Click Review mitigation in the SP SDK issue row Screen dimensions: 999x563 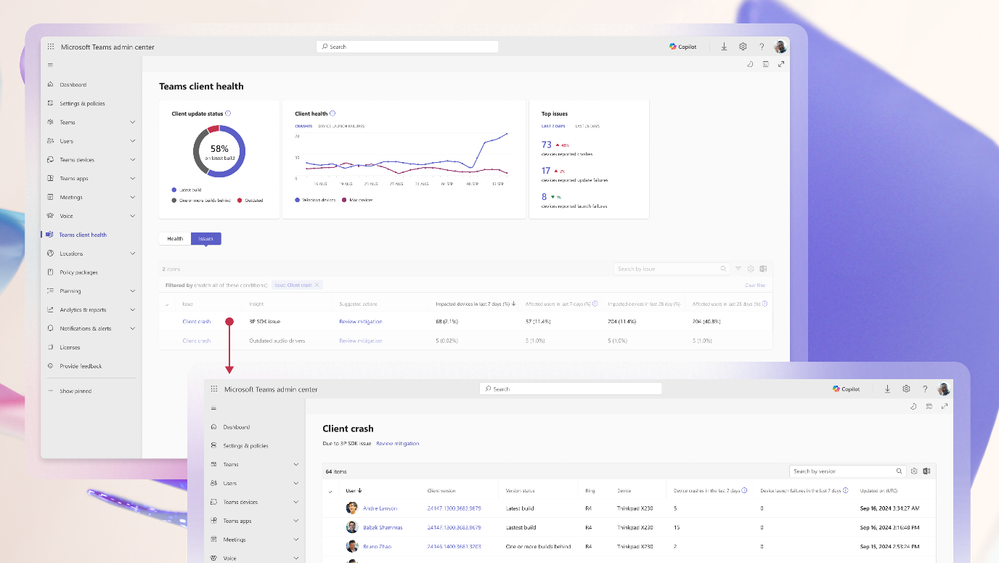(x=361, y=322)
